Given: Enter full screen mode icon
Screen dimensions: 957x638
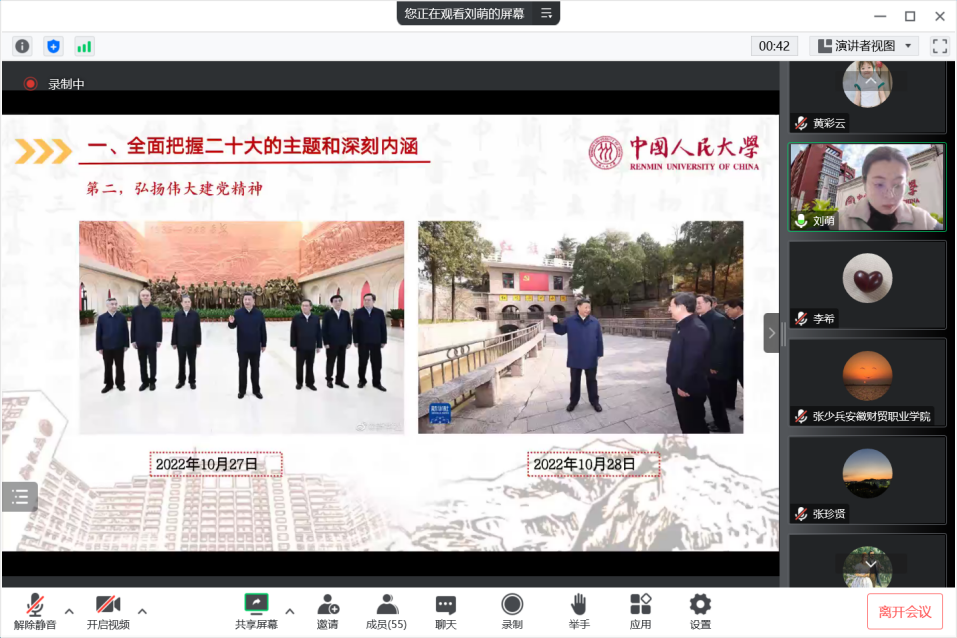Looking at the screenshot, I should (939, 46).
